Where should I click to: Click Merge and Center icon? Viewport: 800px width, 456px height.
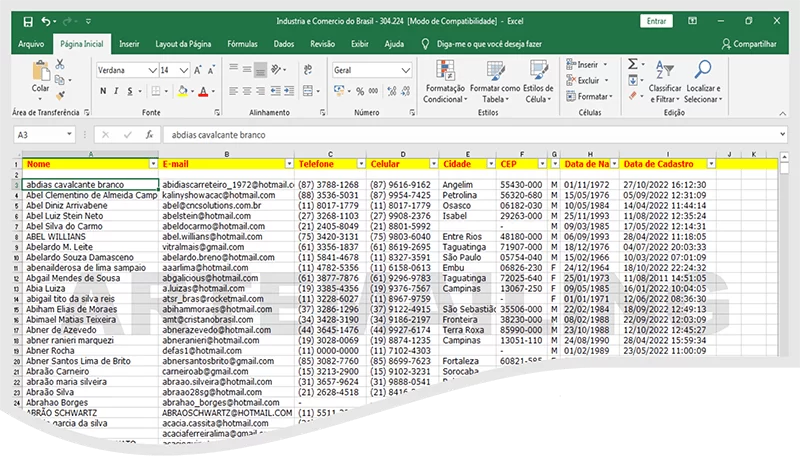point(308,91)
